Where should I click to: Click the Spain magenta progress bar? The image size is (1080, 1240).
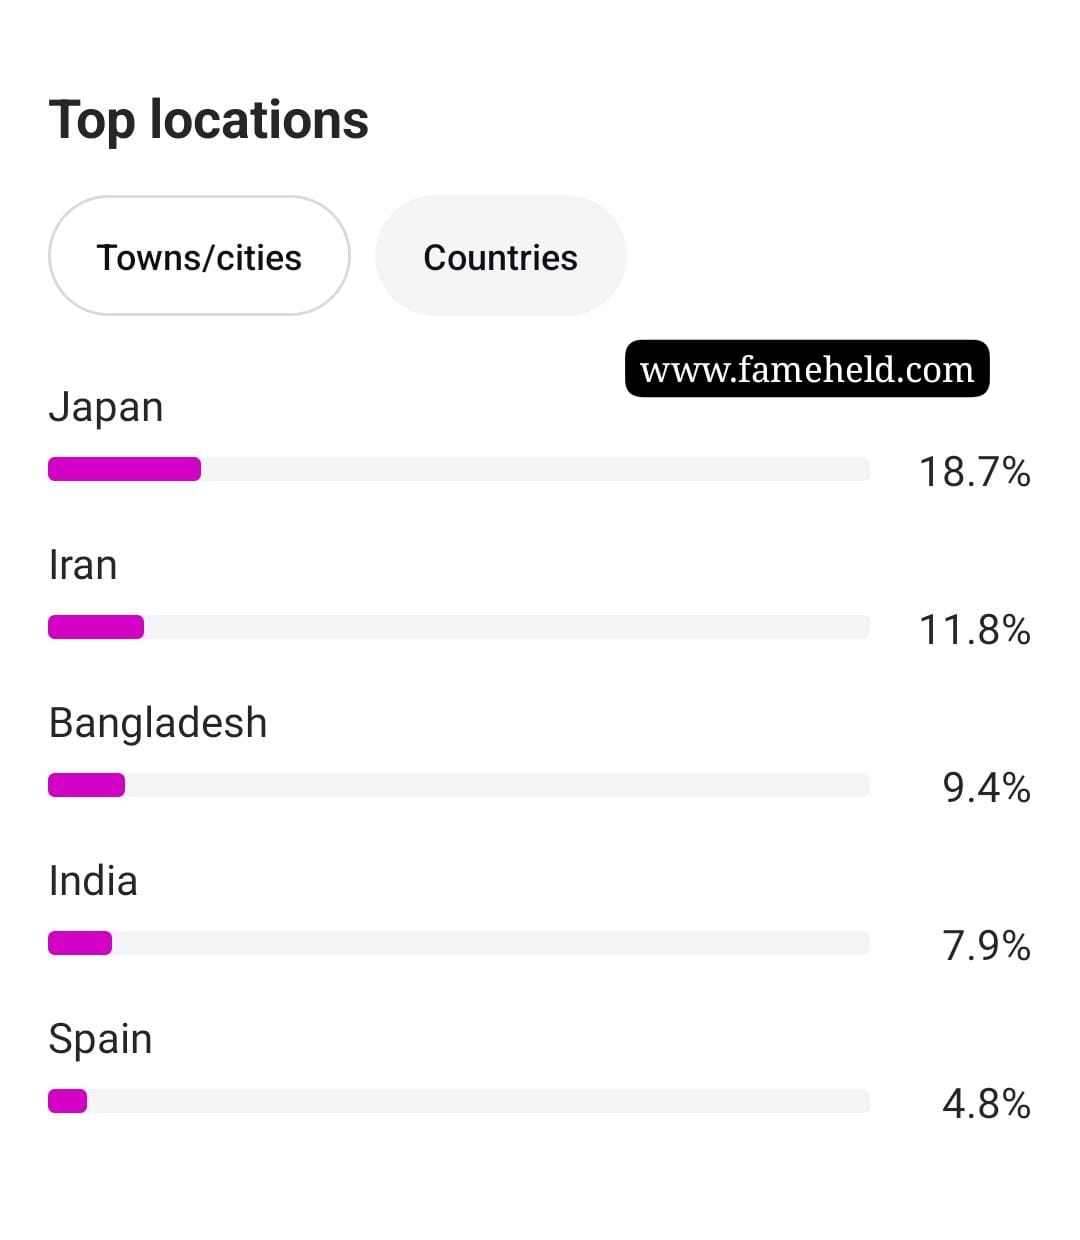pos(67,1101)
